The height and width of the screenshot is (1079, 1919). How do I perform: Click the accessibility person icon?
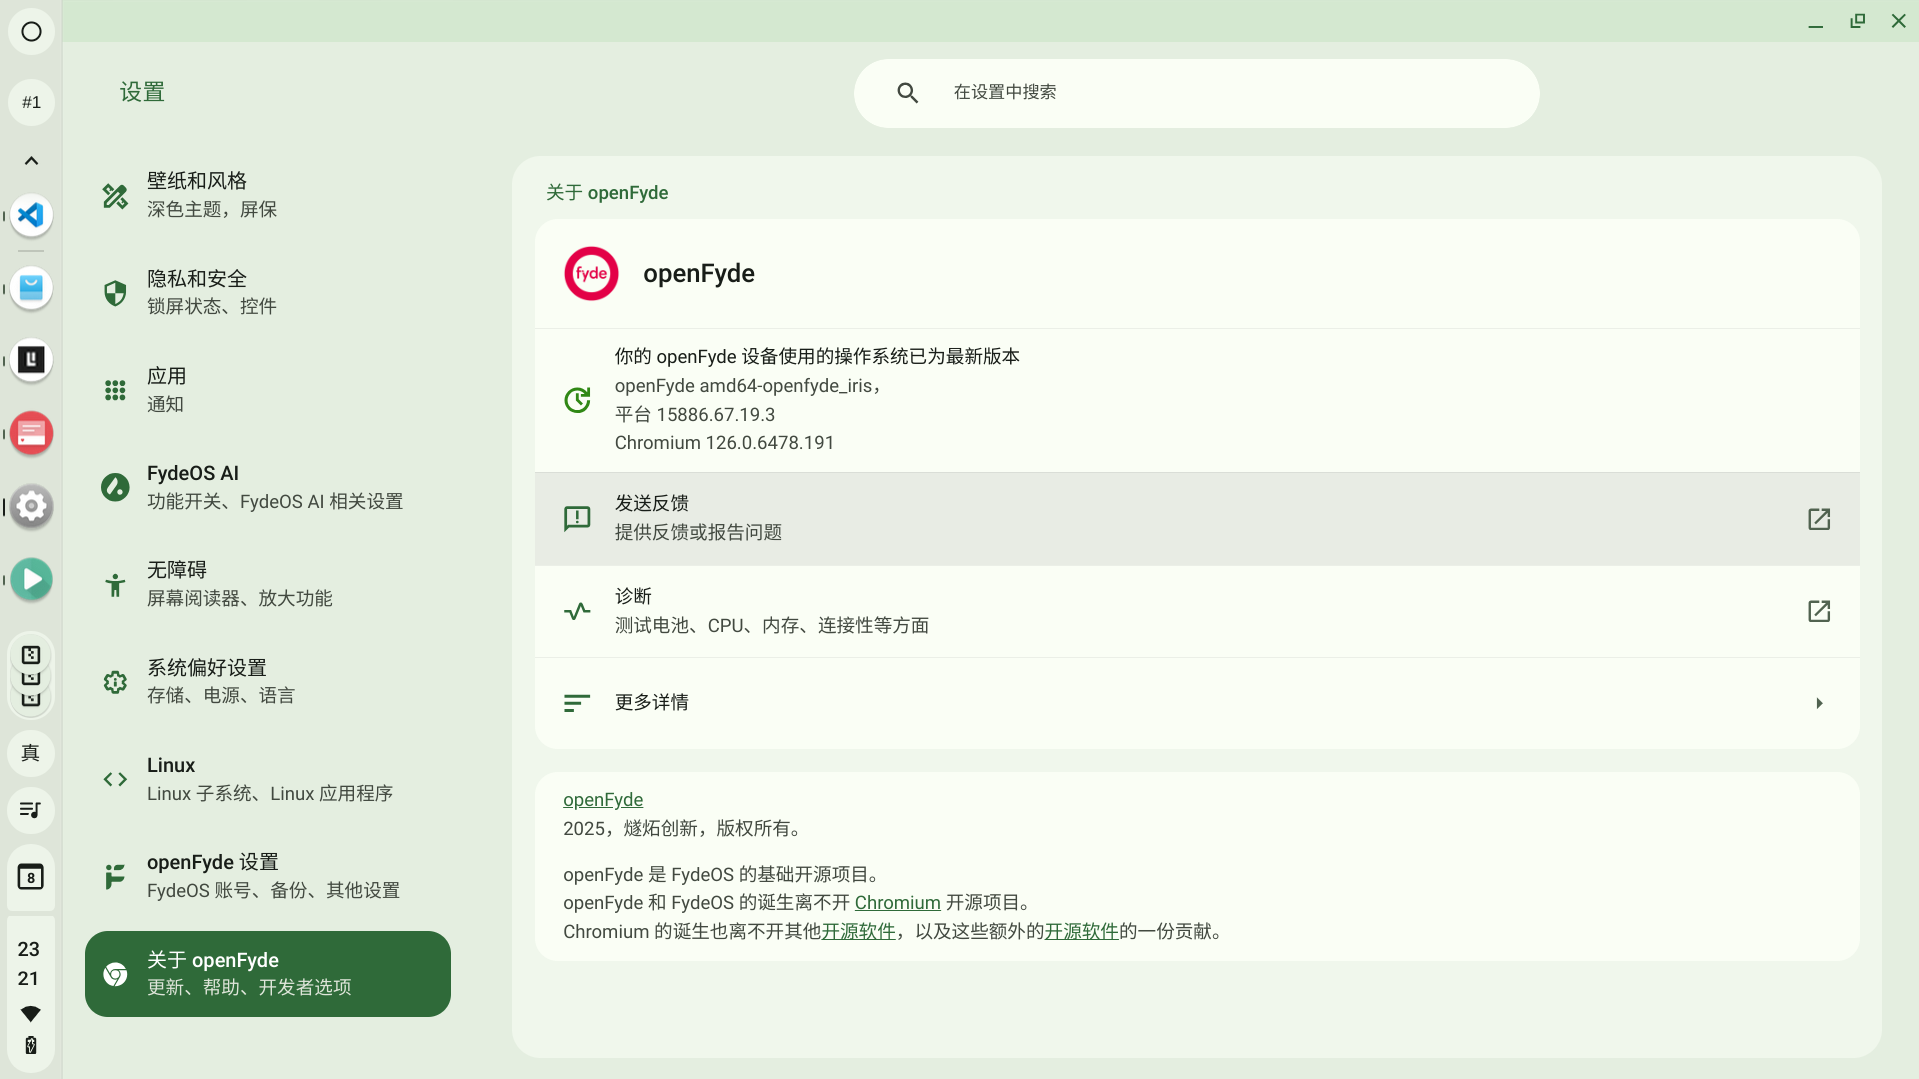115,585
